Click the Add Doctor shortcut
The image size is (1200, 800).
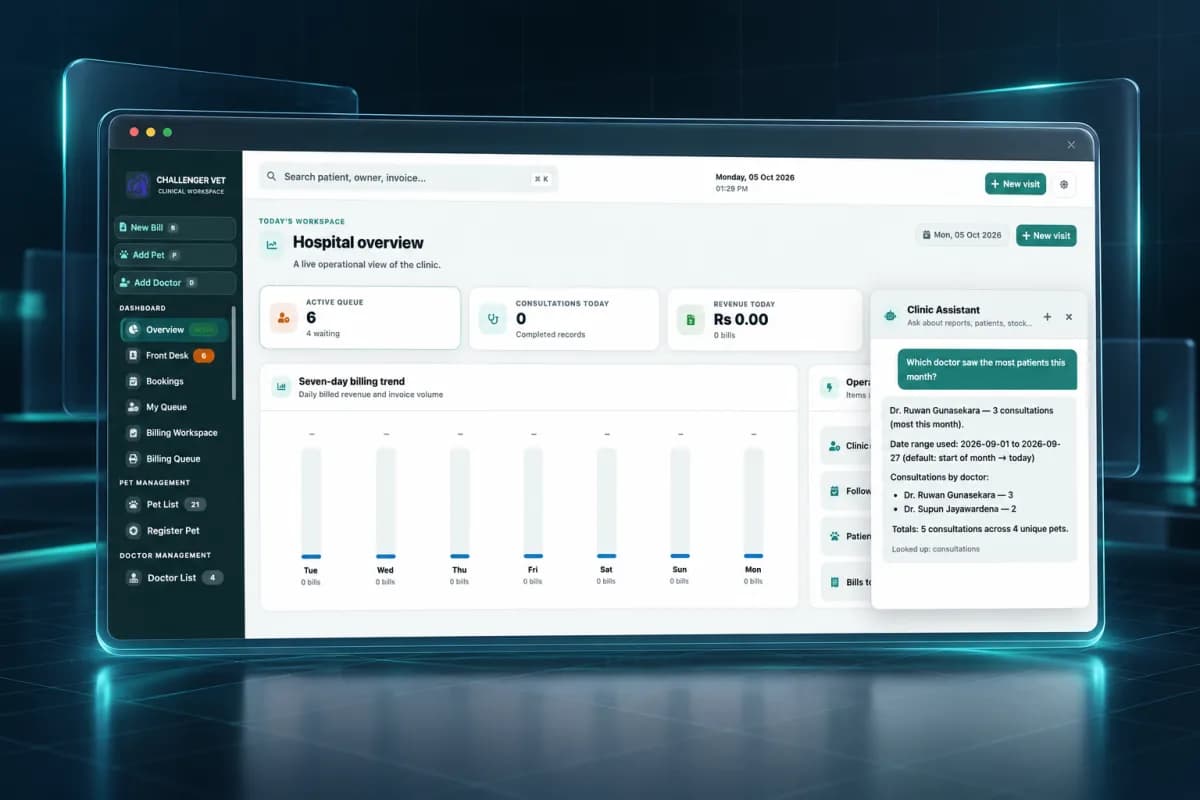(x=175, y=283)
